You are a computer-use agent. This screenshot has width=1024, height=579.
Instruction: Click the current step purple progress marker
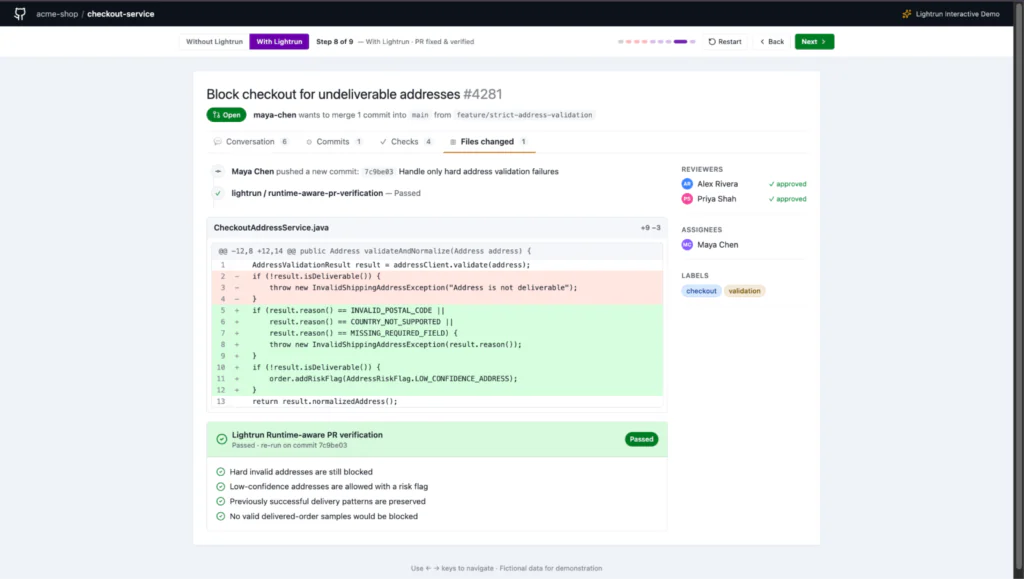[x=680, y=42]
